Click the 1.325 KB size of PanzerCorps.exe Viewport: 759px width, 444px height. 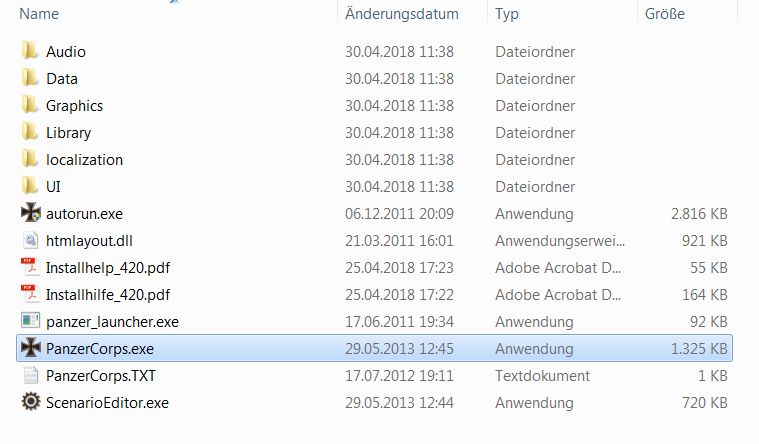coord(697,348)
